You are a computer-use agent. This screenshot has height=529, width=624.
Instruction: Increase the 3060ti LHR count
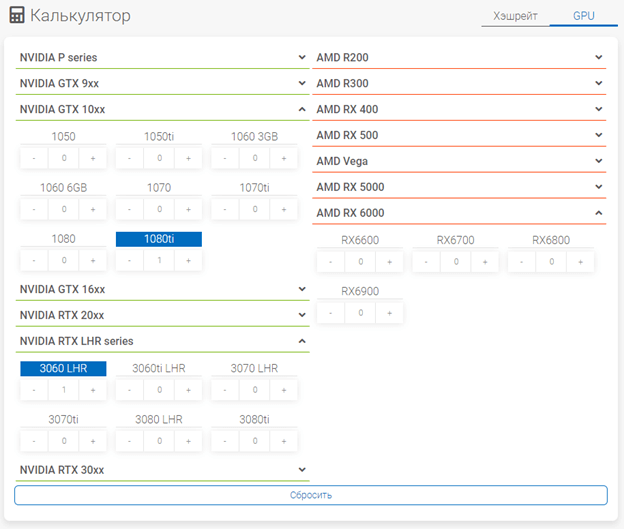188,390
